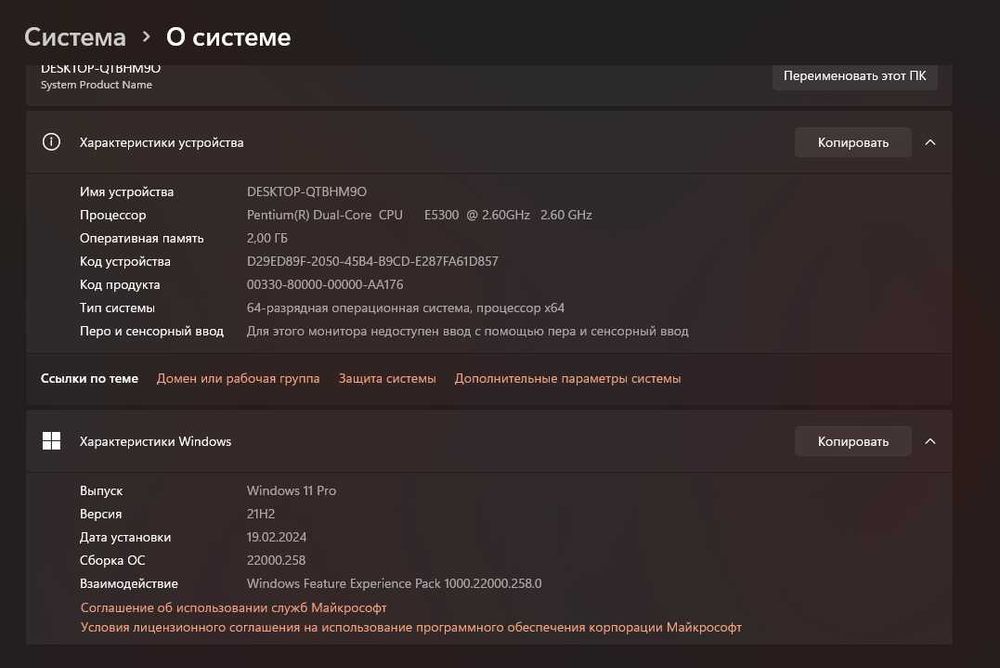
Task: Open Соглашение об использовании служб Майкрософт
Action: (233, 608)
